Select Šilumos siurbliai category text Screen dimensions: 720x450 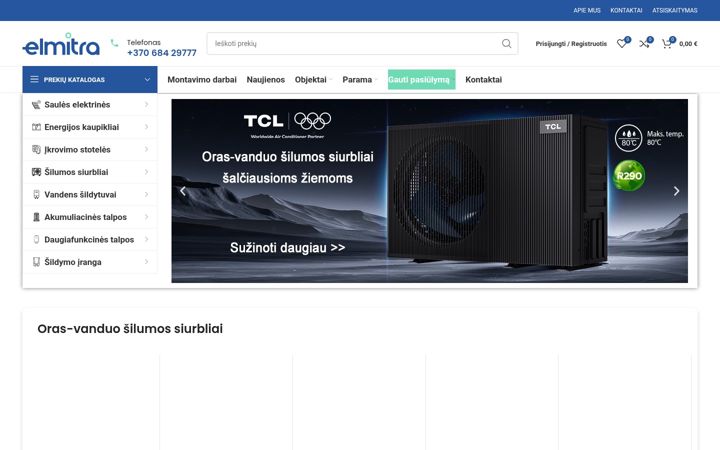click(x=76, y=172)
